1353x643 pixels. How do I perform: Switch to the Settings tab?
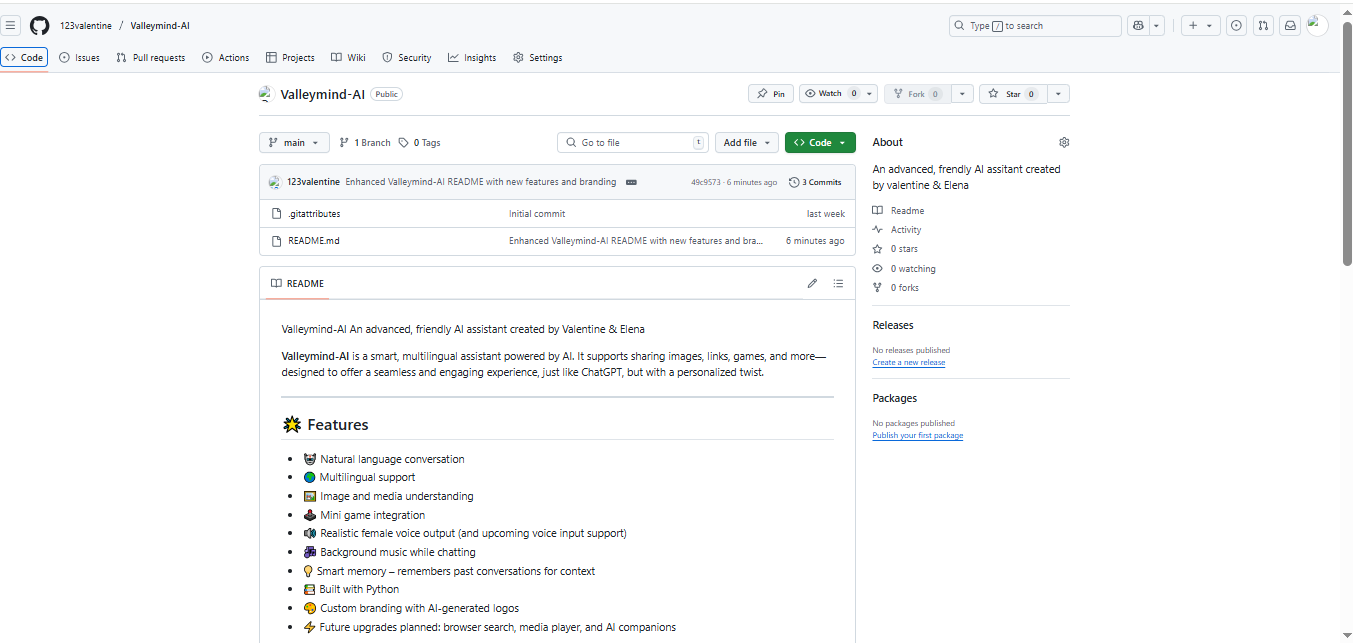coord(537,58)
